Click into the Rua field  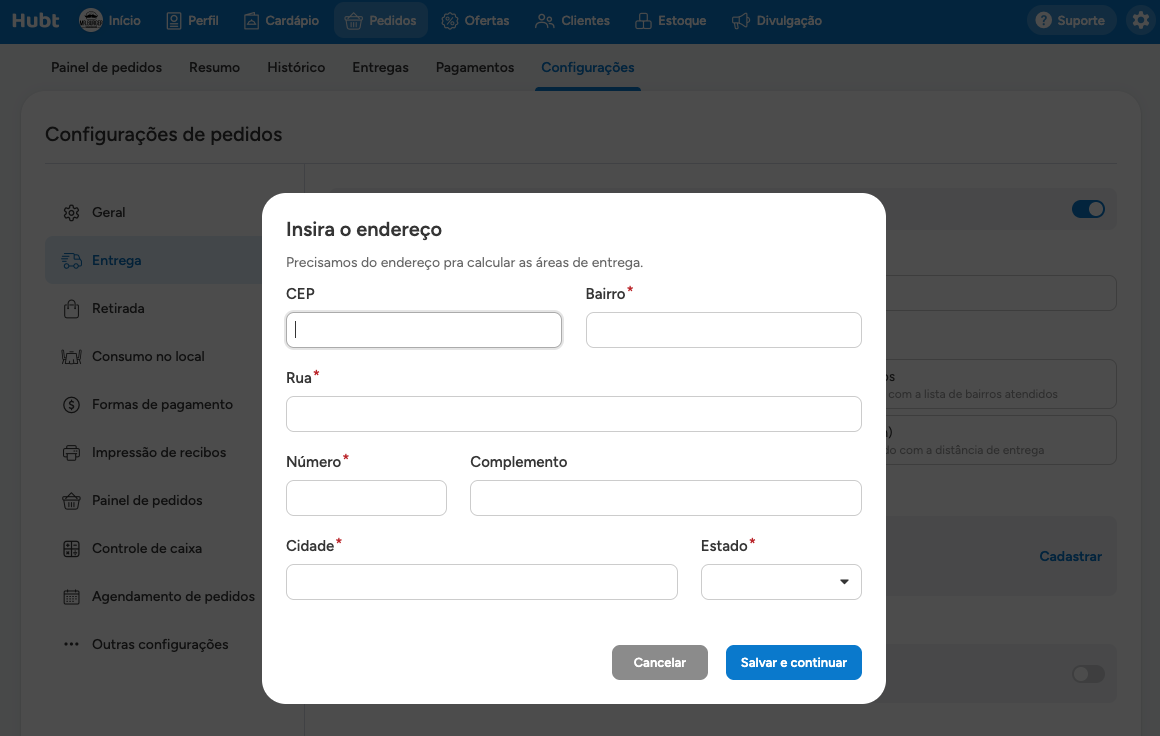coord(574,413)
